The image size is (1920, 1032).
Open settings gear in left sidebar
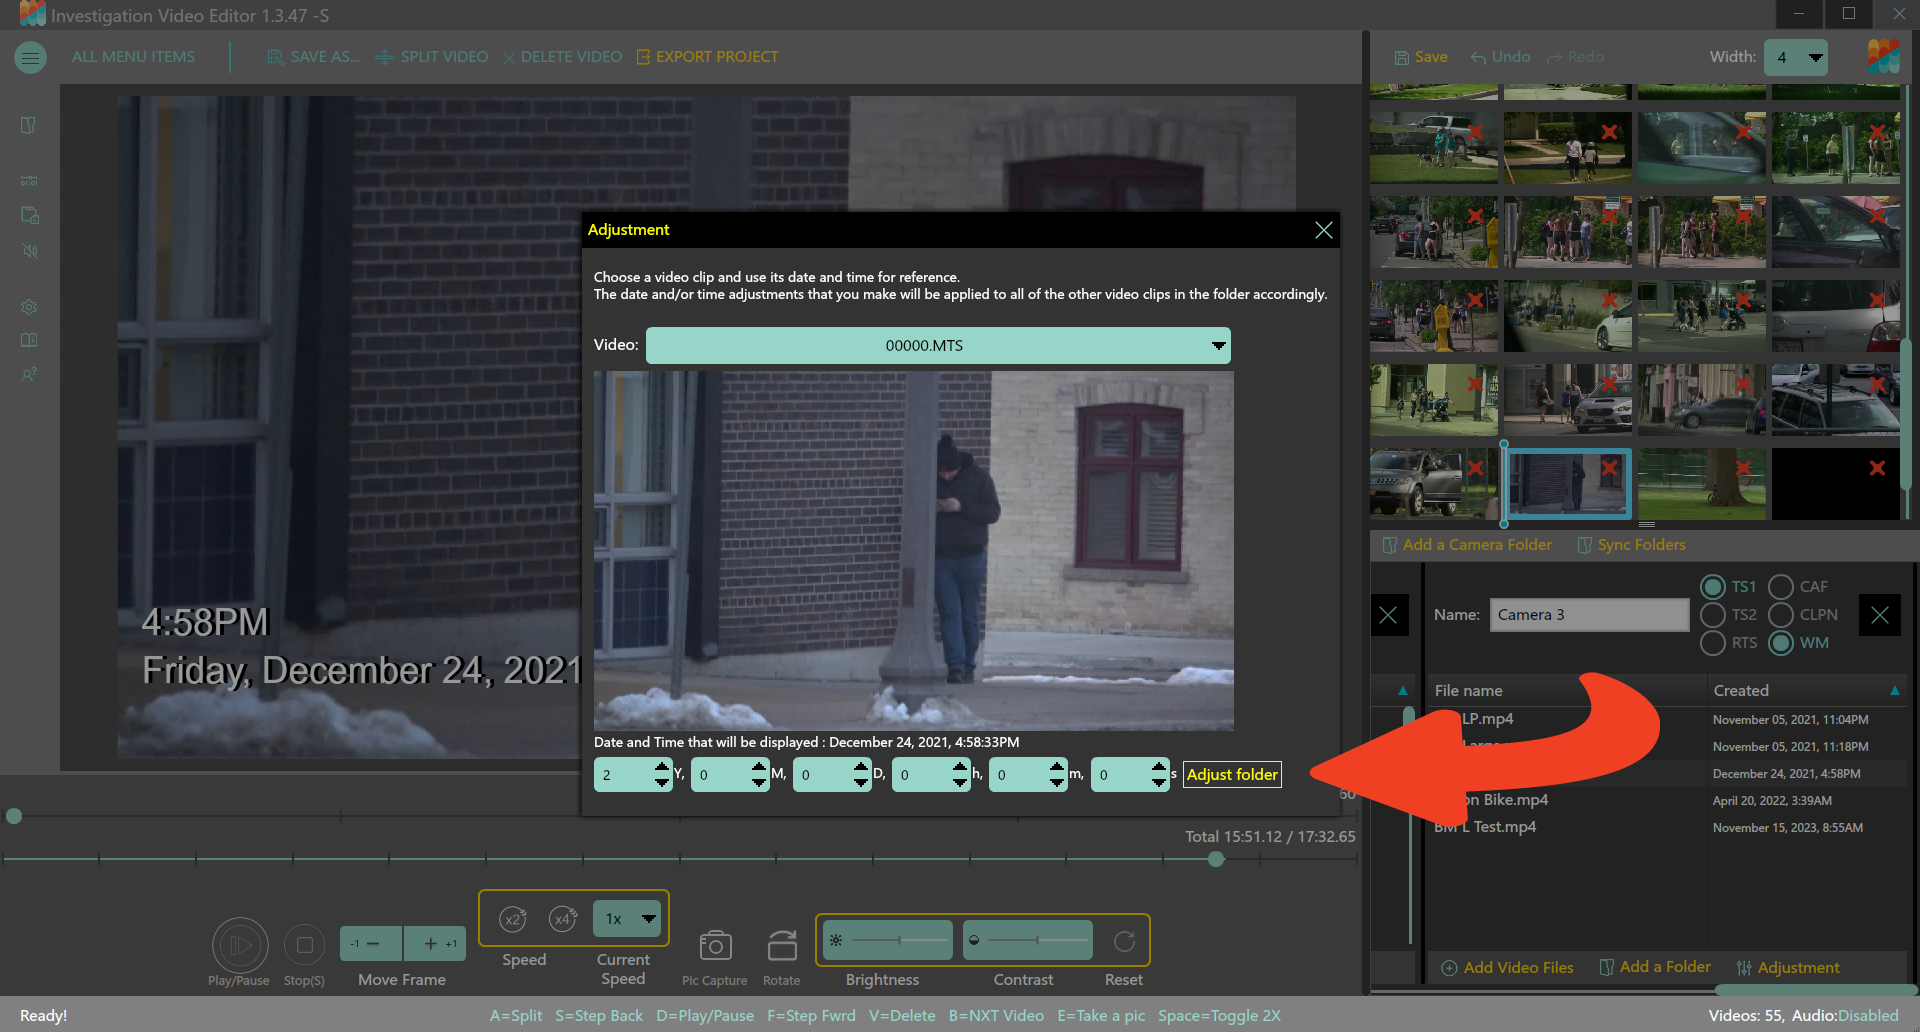[x=29, y=307]
